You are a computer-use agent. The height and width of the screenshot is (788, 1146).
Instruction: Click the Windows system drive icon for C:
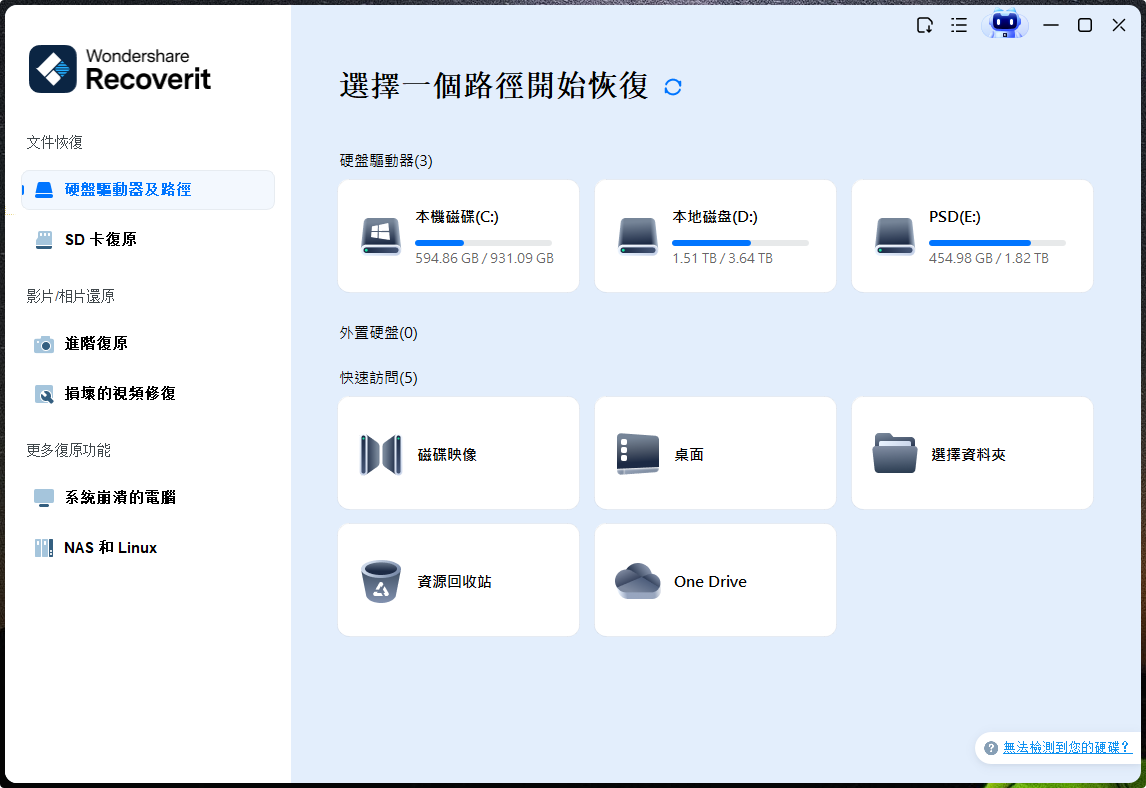[x=381, y=237]
